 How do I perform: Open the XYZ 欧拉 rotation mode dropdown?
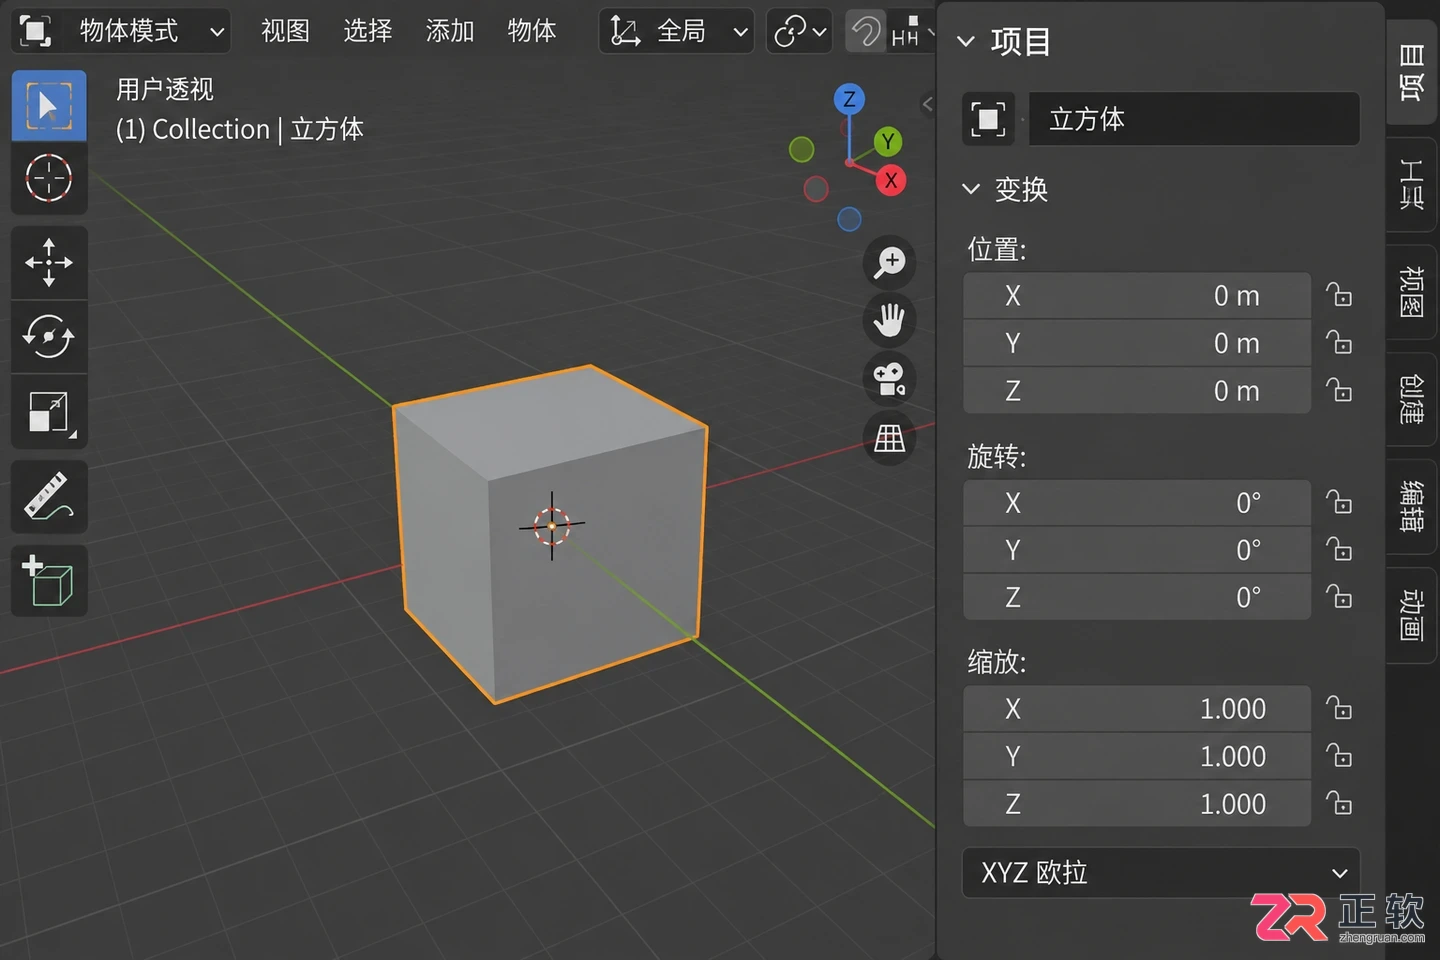pos(1161,873)
